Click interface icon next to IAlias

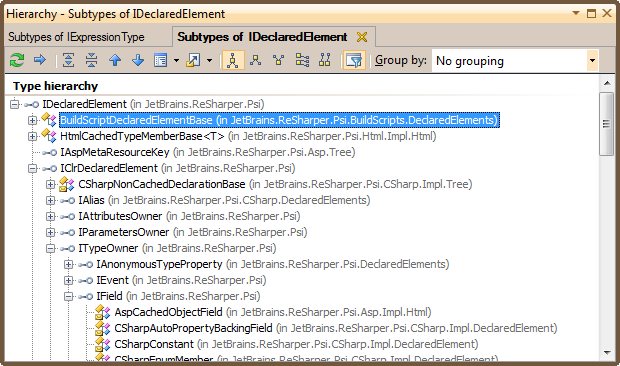click(x=68, y=201)
